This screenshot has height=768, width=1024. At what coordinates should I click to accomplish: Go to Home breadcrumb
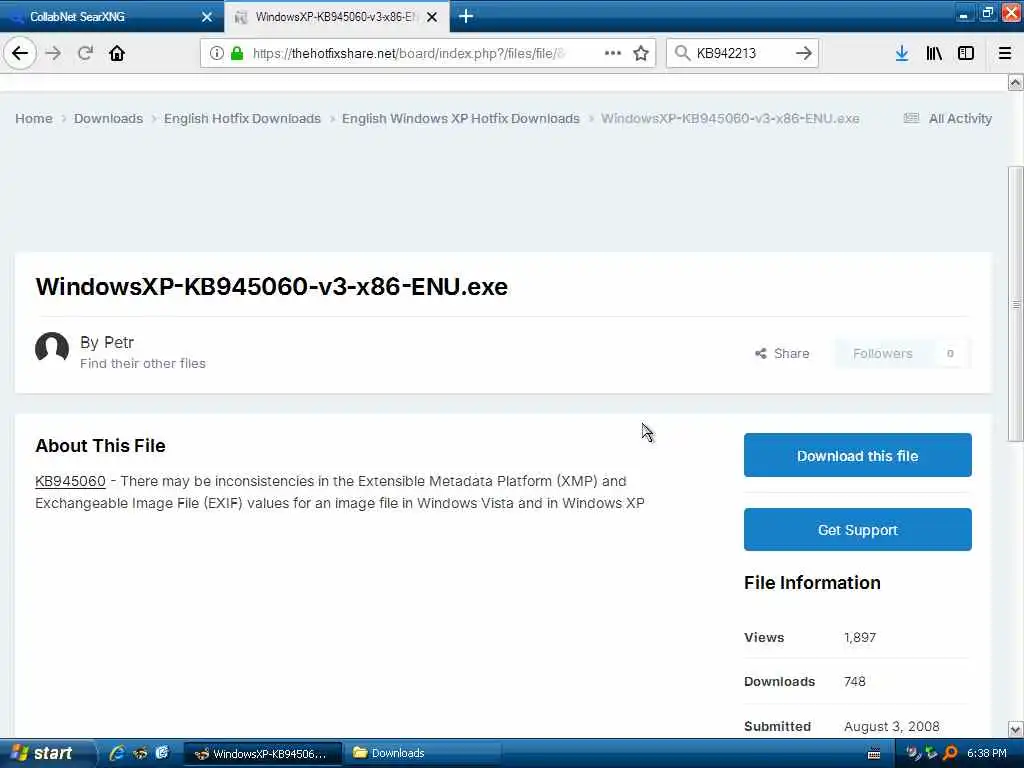coord(34,118)
